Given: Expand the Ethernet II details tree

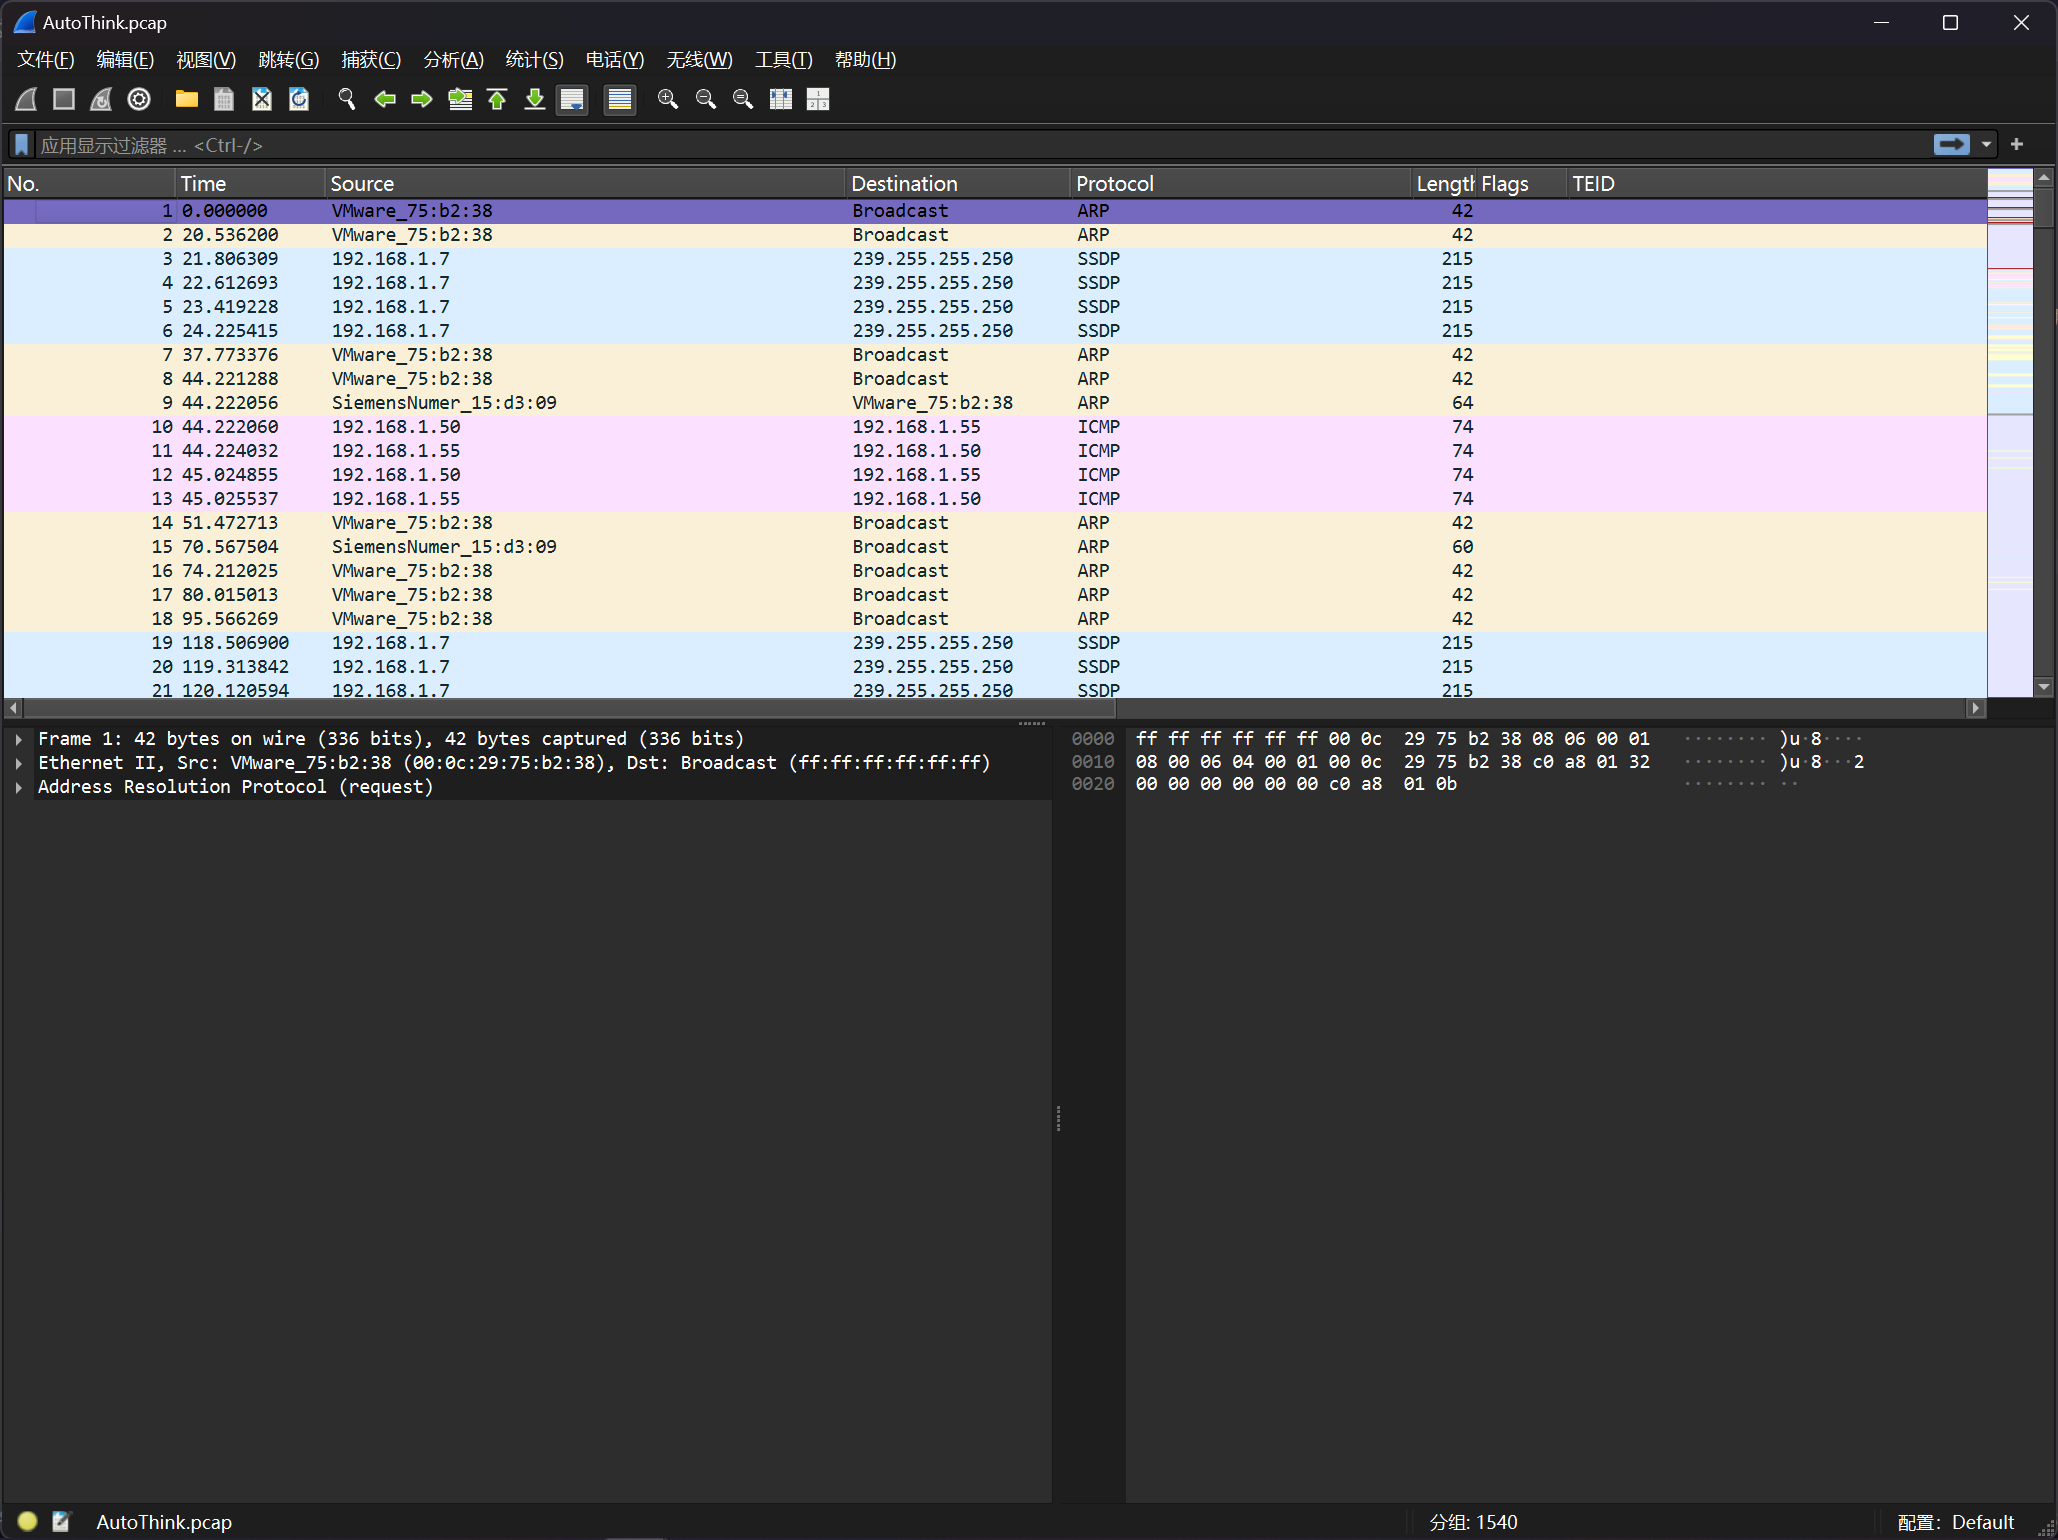Looking at the screenshot, I should pos(19,763).
